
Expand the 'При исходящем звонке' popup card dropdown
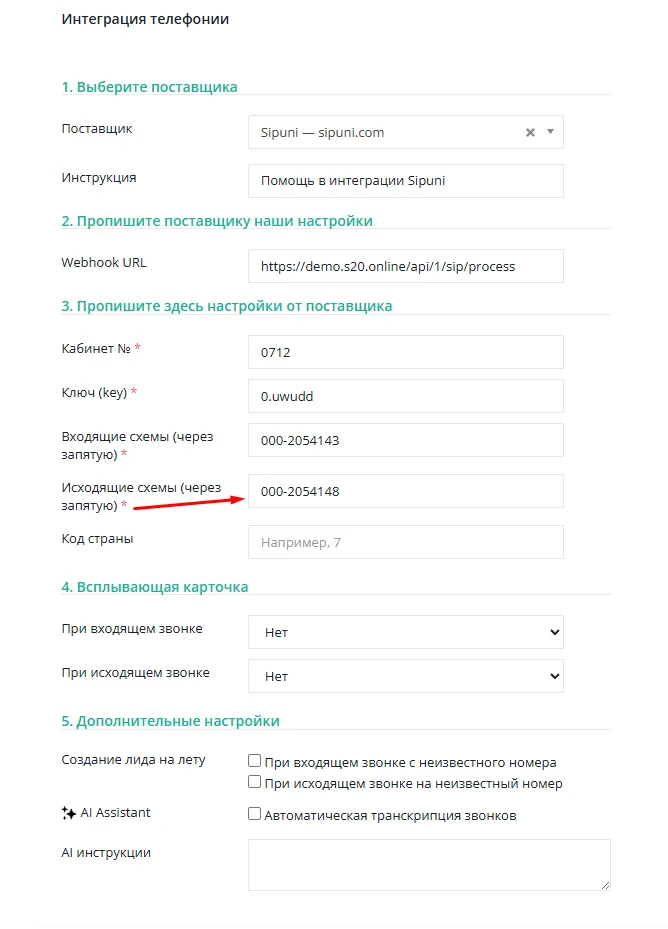point(405,676)
